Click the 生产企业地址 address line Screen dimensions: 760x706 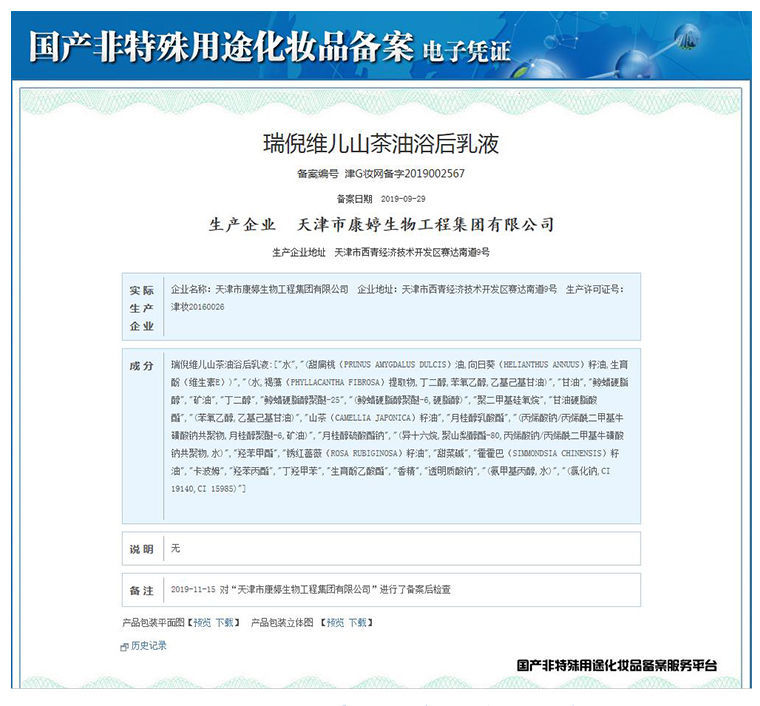click(381, 252)
